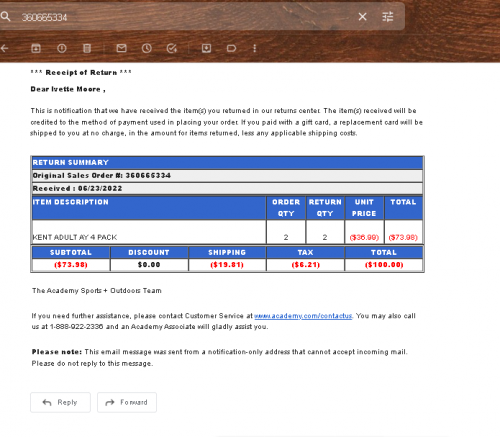Delete the email with trash icon
This screenshot has height=437, width=500.
coord(87,48)
